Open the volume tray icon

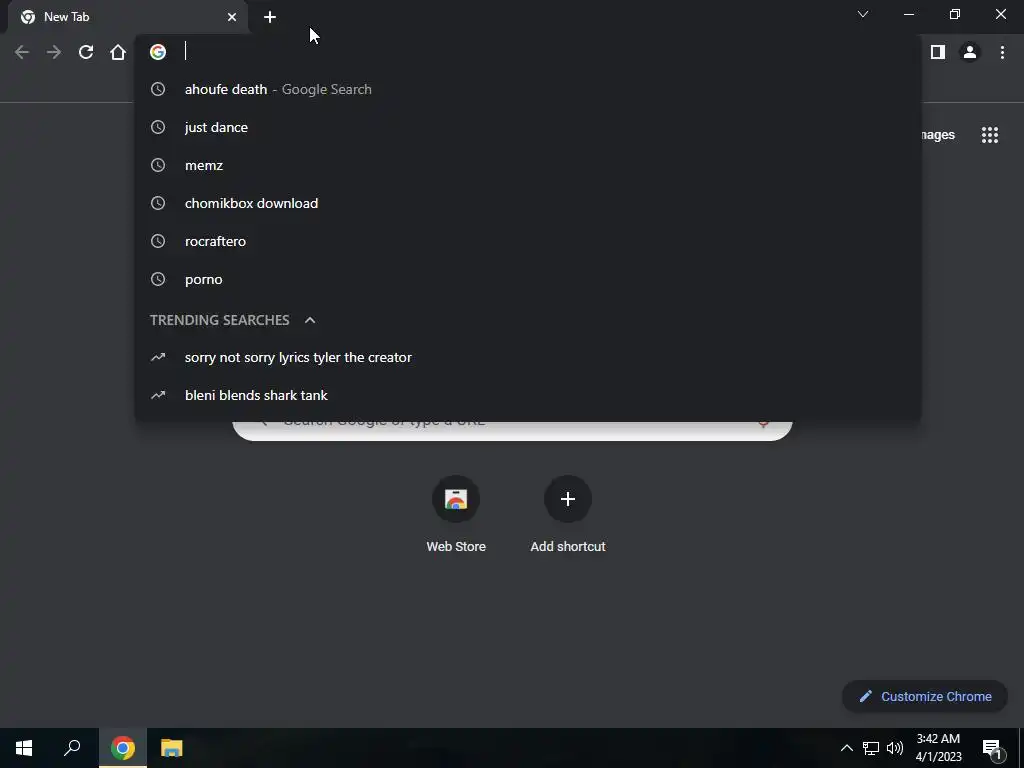(895, 748)
